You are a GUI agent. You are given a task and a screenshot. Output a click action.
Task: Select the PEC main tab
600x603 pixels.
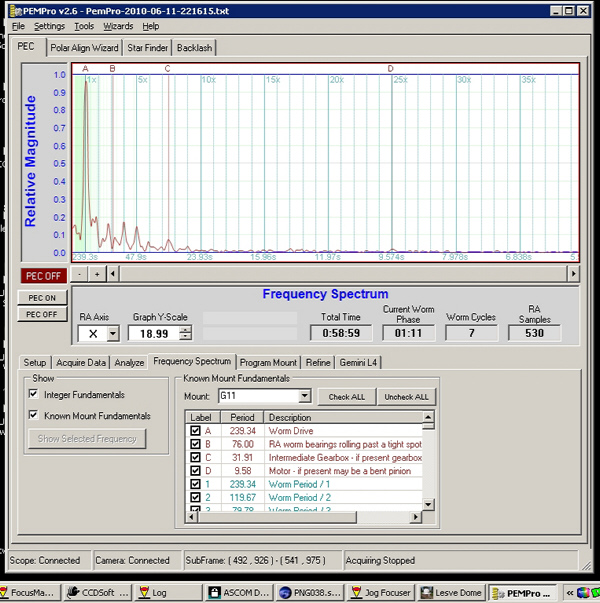coord(26,47)
